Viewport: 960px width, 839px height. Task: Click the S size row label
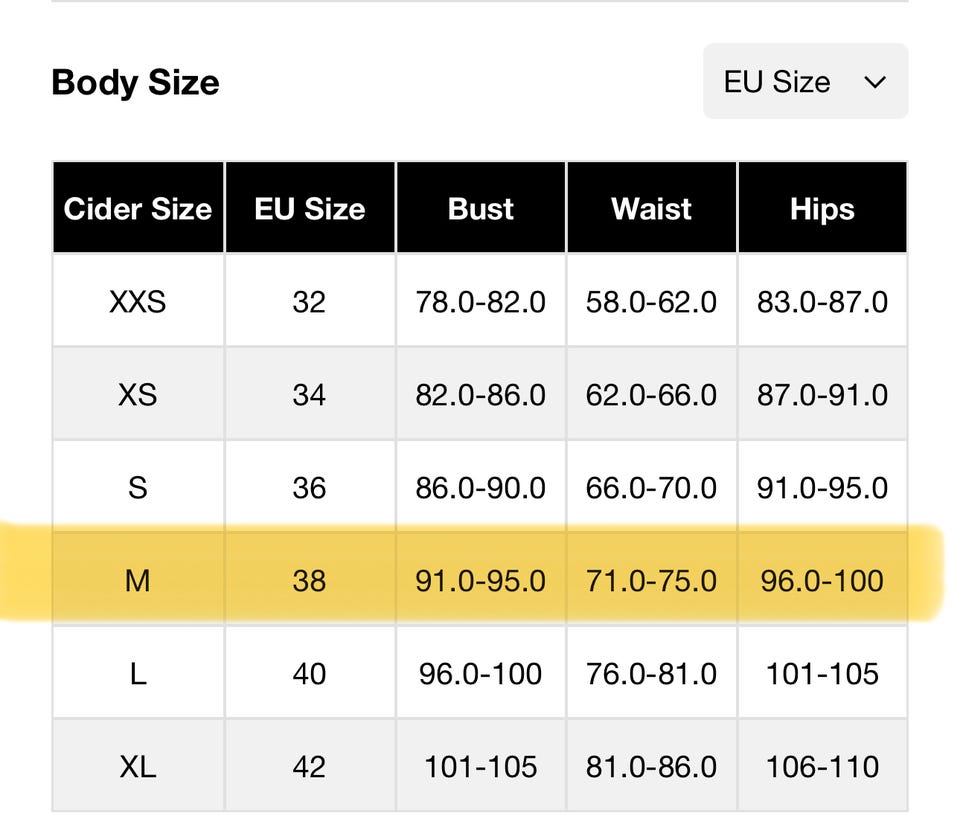point(138,487)
